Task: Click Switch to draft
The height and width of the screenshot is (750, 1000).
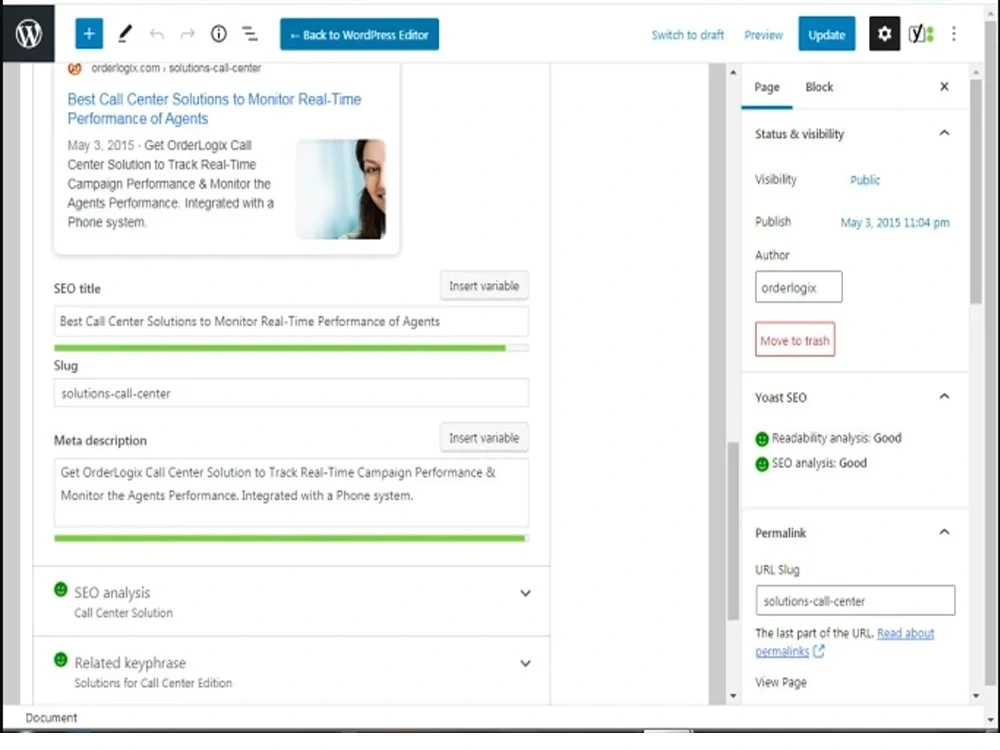Action: [x=688, y=35]
